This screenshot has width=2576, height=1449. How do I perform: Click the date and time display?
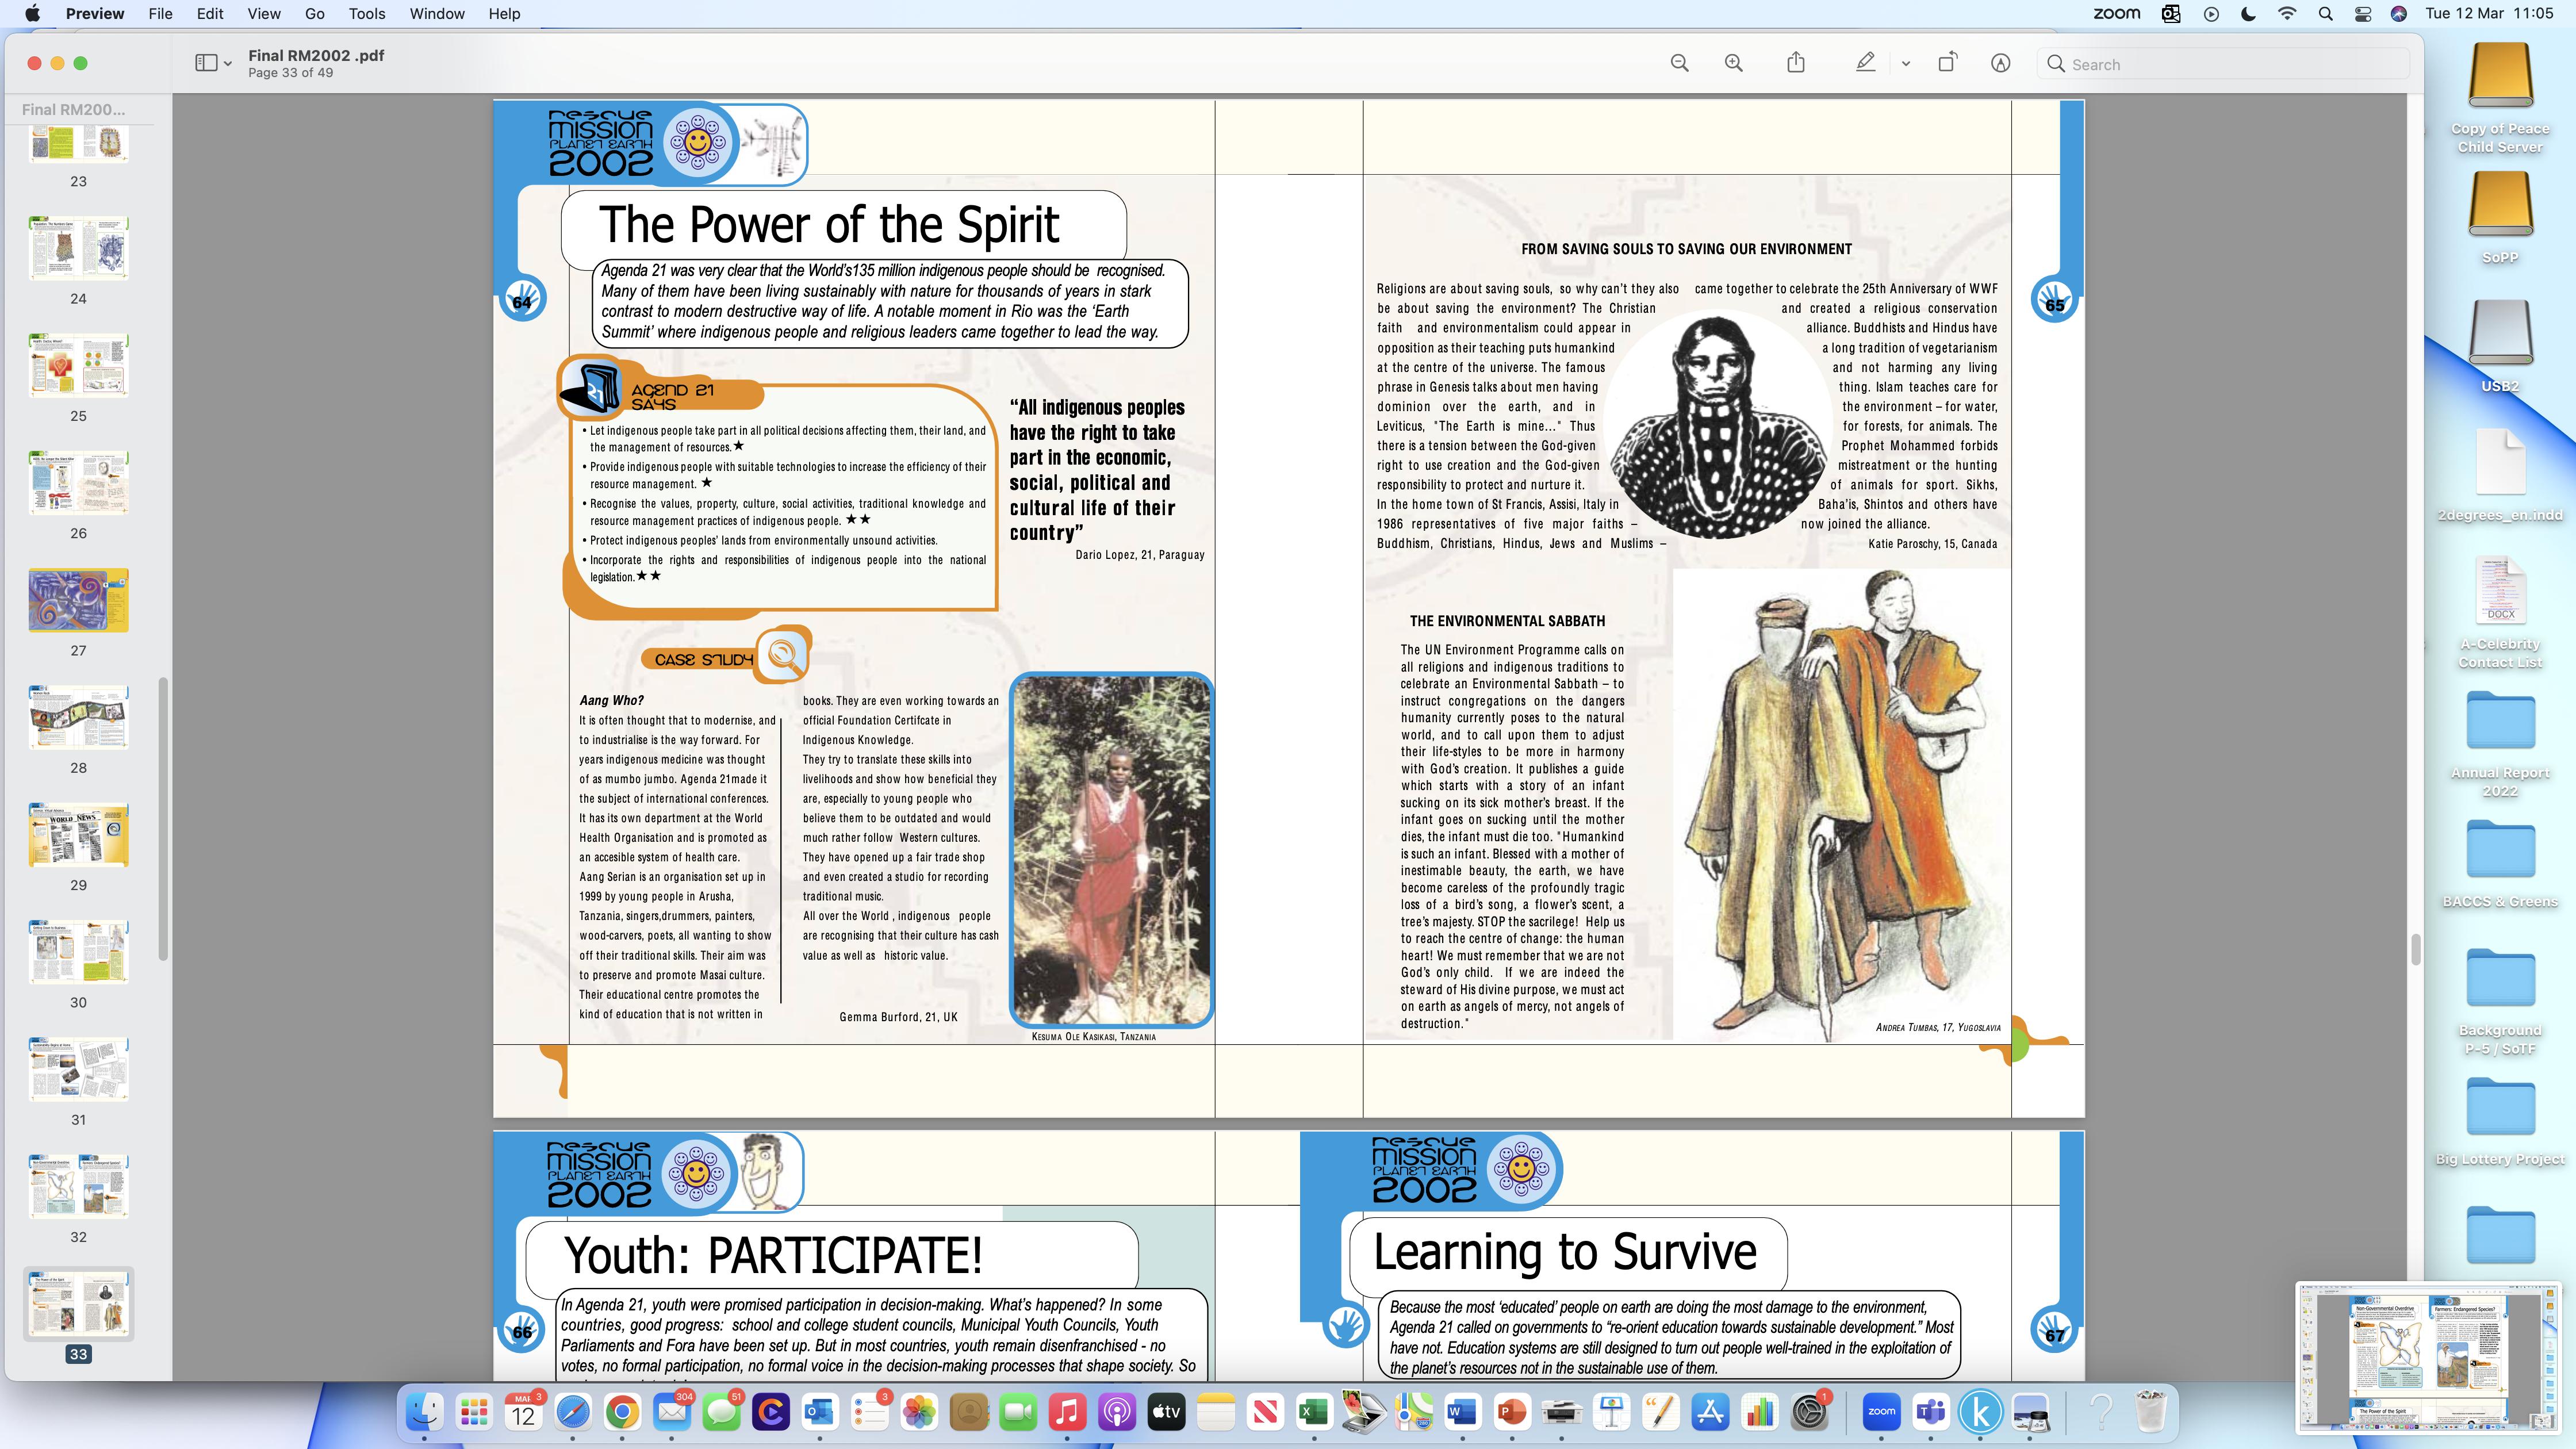(2489, 14)
